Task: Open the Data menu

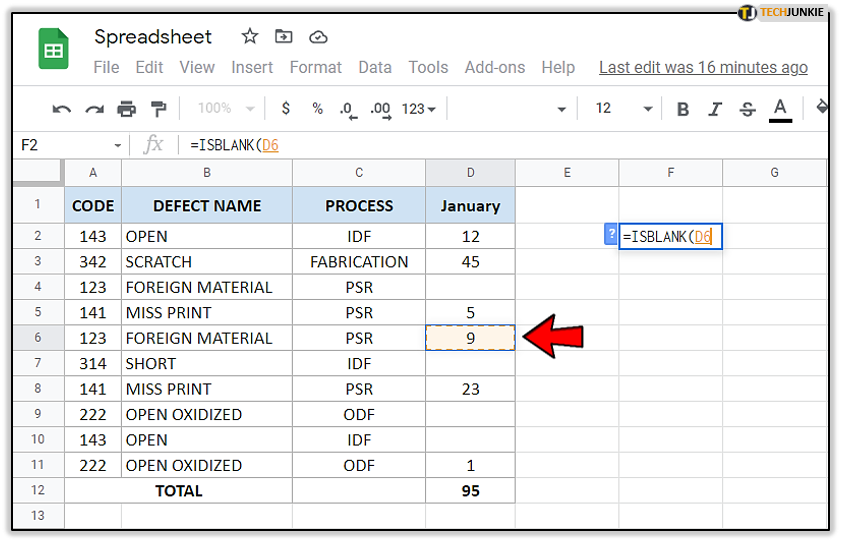Action: tap(375, 68)
